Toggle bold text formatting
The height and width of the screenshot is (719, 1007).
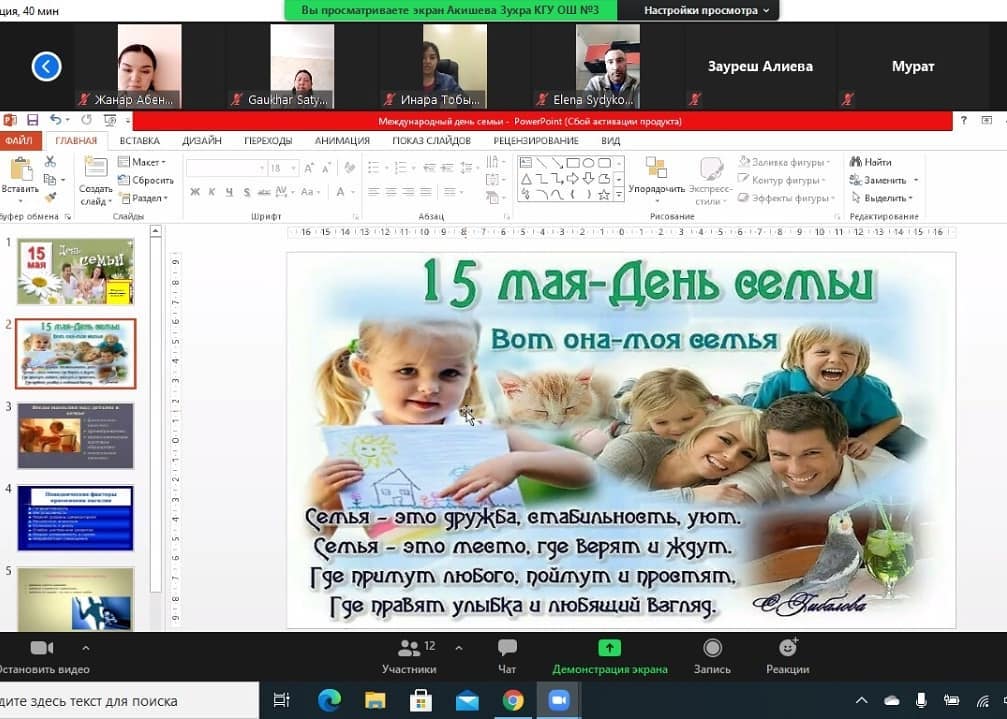[x=195, y=192]
